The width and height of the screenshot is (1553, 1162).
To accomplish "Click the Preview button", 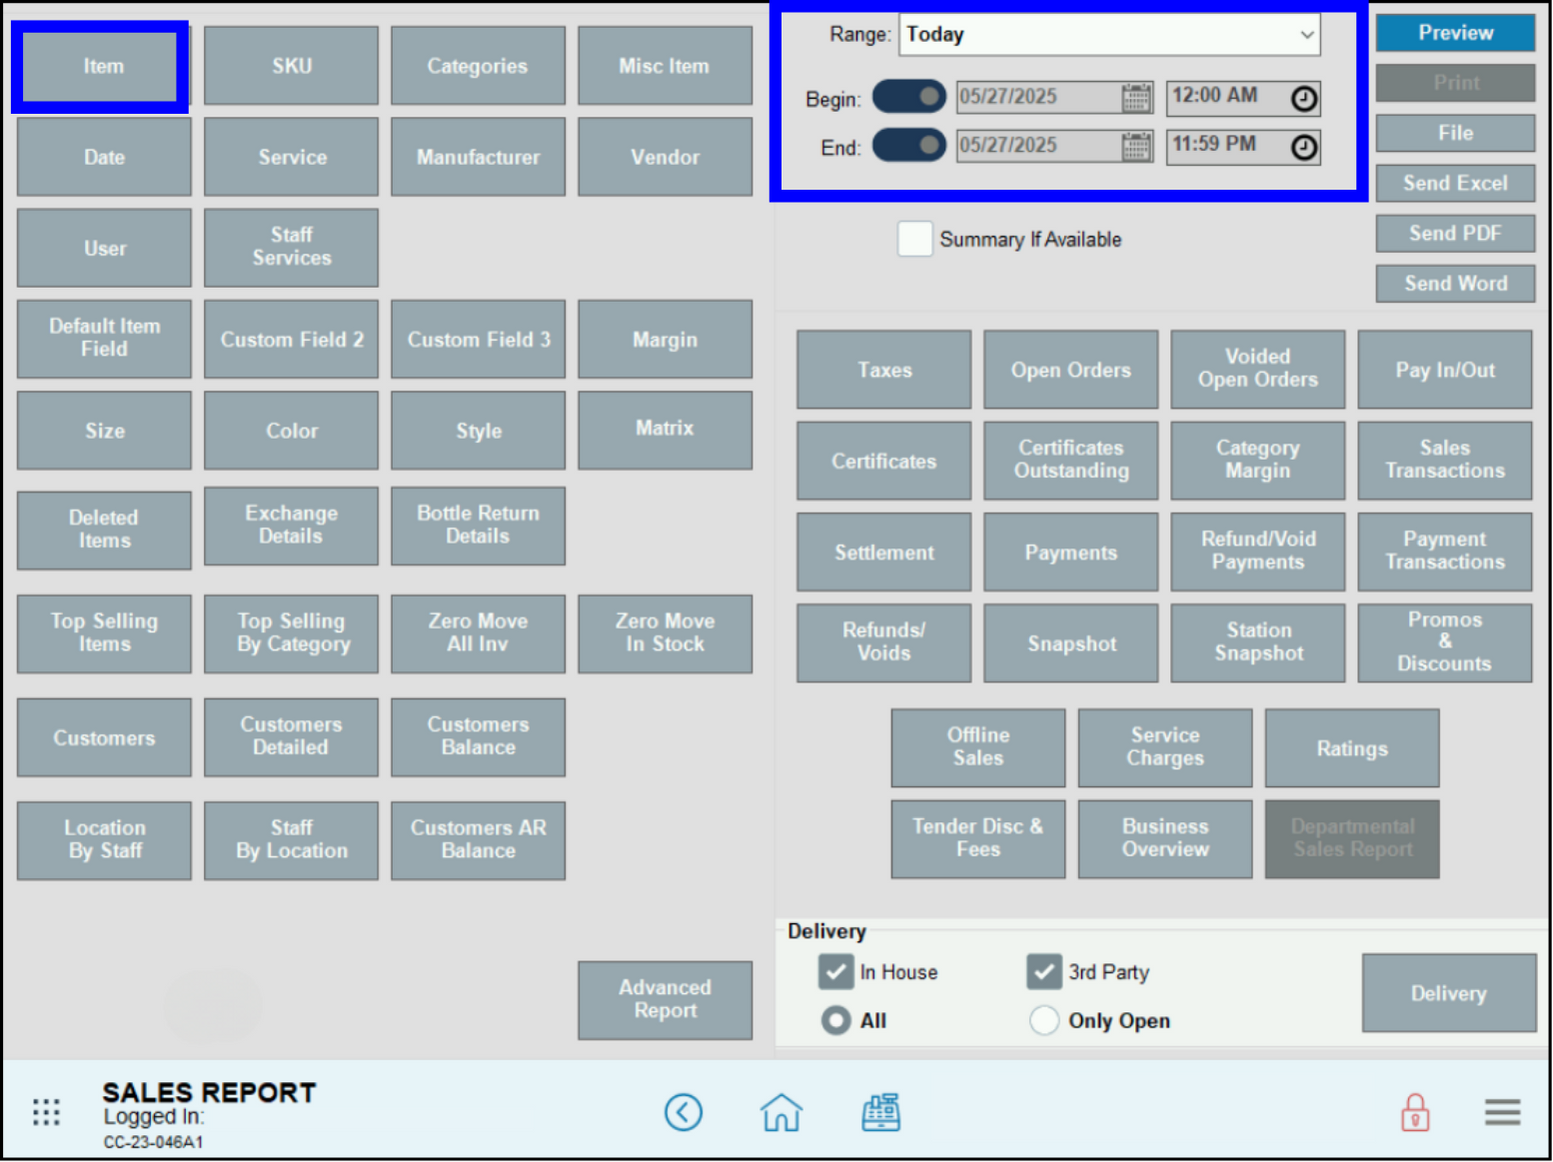I will tap(1455, 33).
